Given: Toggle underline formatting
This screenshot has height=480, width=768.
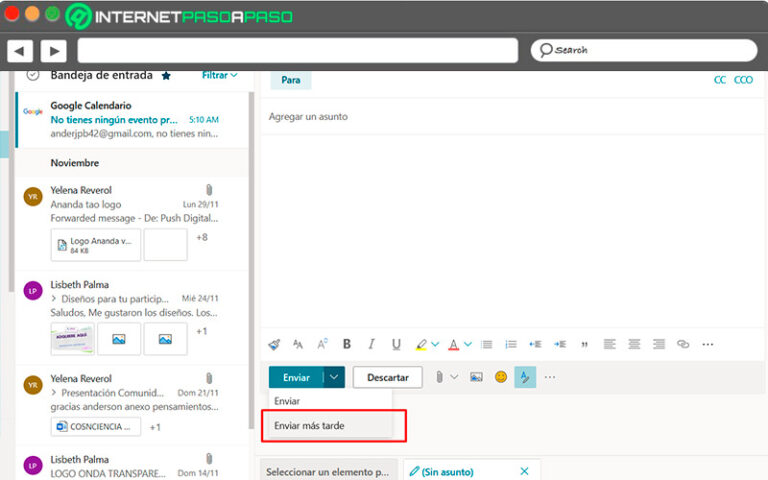Looking at the screenshot, I should 396,344.
